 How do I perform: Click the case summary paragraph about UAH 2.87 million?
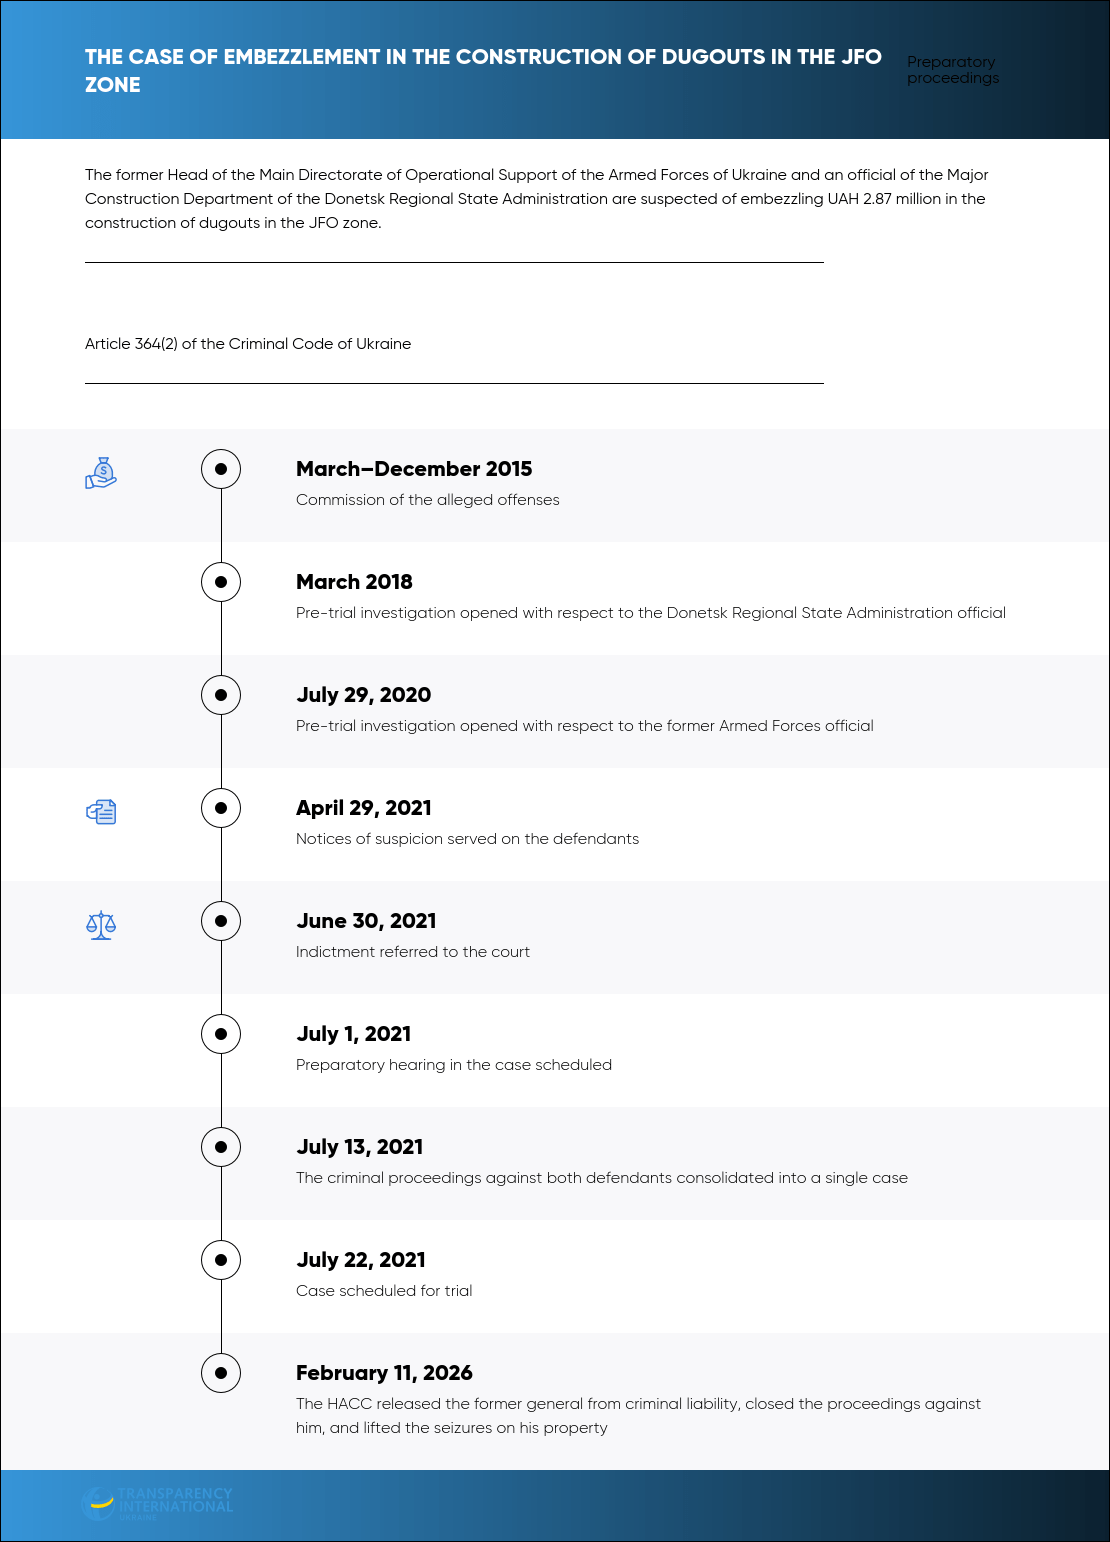point(537,199)
